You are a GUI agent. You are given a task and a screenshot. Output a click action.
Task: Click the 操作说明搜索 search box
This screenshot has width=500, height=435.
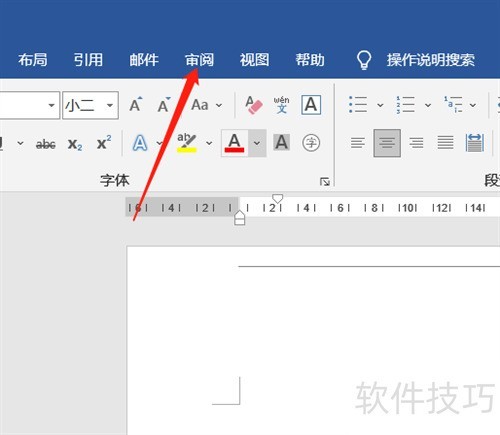(x=431, y=60)
